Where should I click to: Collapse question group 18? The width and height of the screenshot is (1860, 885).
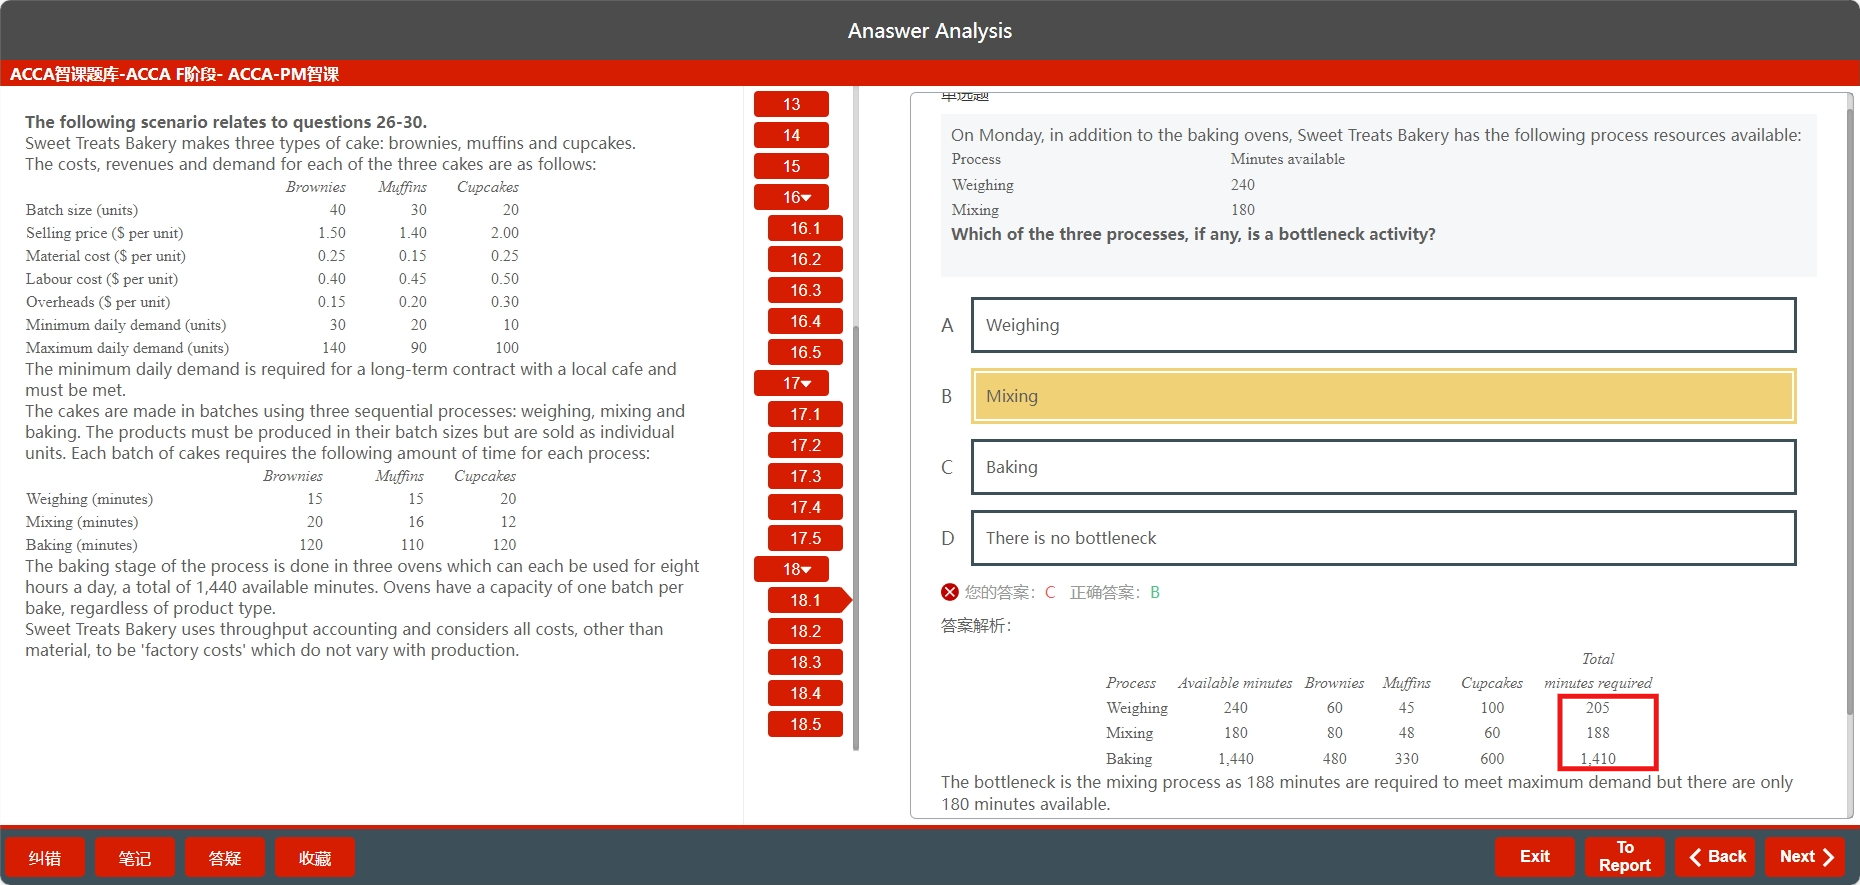pyautogui.click(x=792, y=570)
